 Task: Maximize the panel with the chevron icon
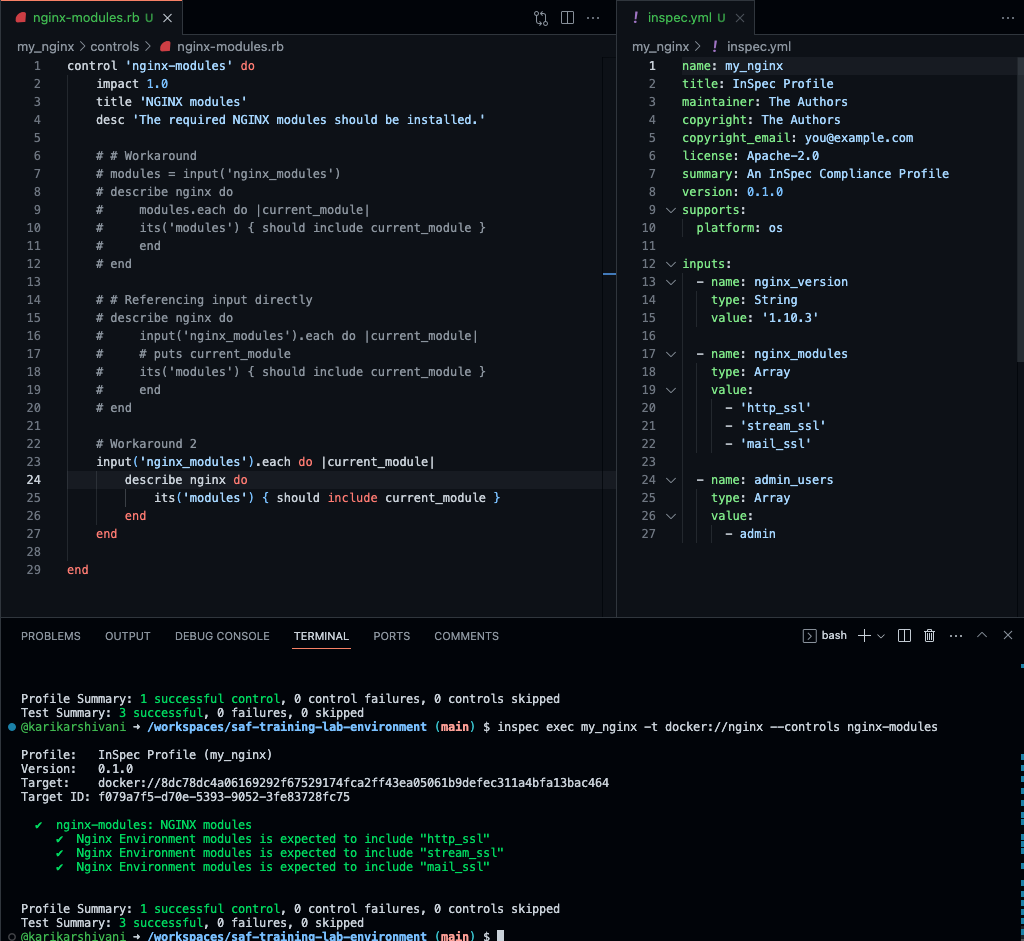(981, 635)
